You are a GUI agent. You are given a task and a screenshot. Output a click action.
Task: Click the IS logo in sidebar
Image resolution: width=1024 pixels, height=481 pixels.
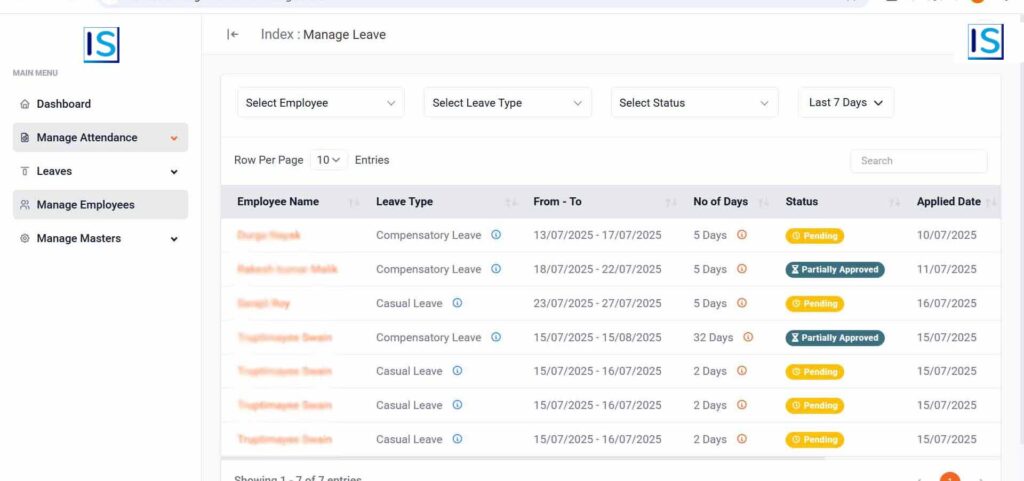101,45
